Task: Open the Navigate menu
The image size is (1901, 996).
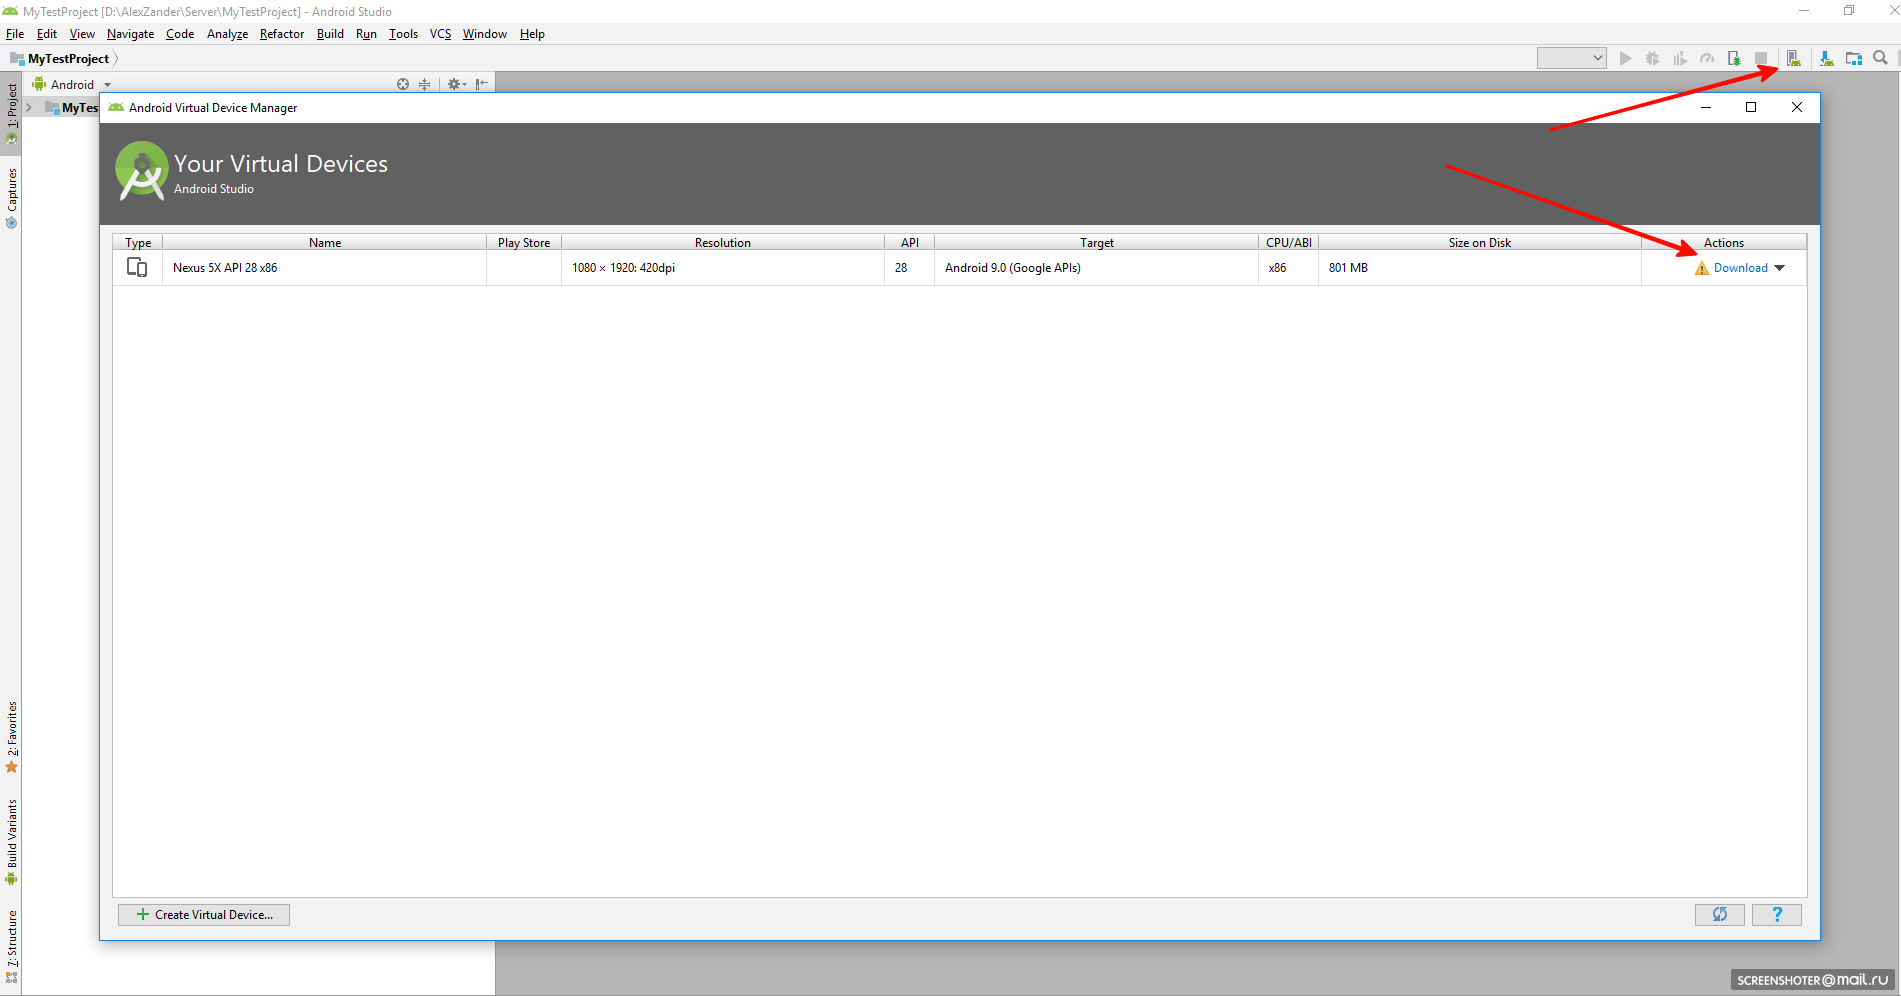Action: (x=131, y=34)
